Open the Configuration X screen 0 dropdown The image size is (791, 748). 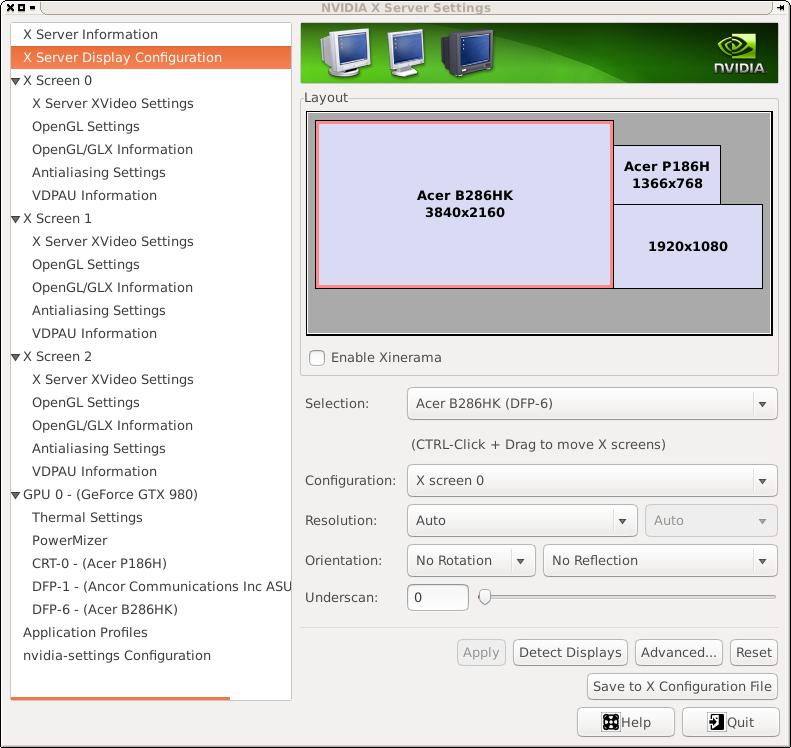(592, 481)
